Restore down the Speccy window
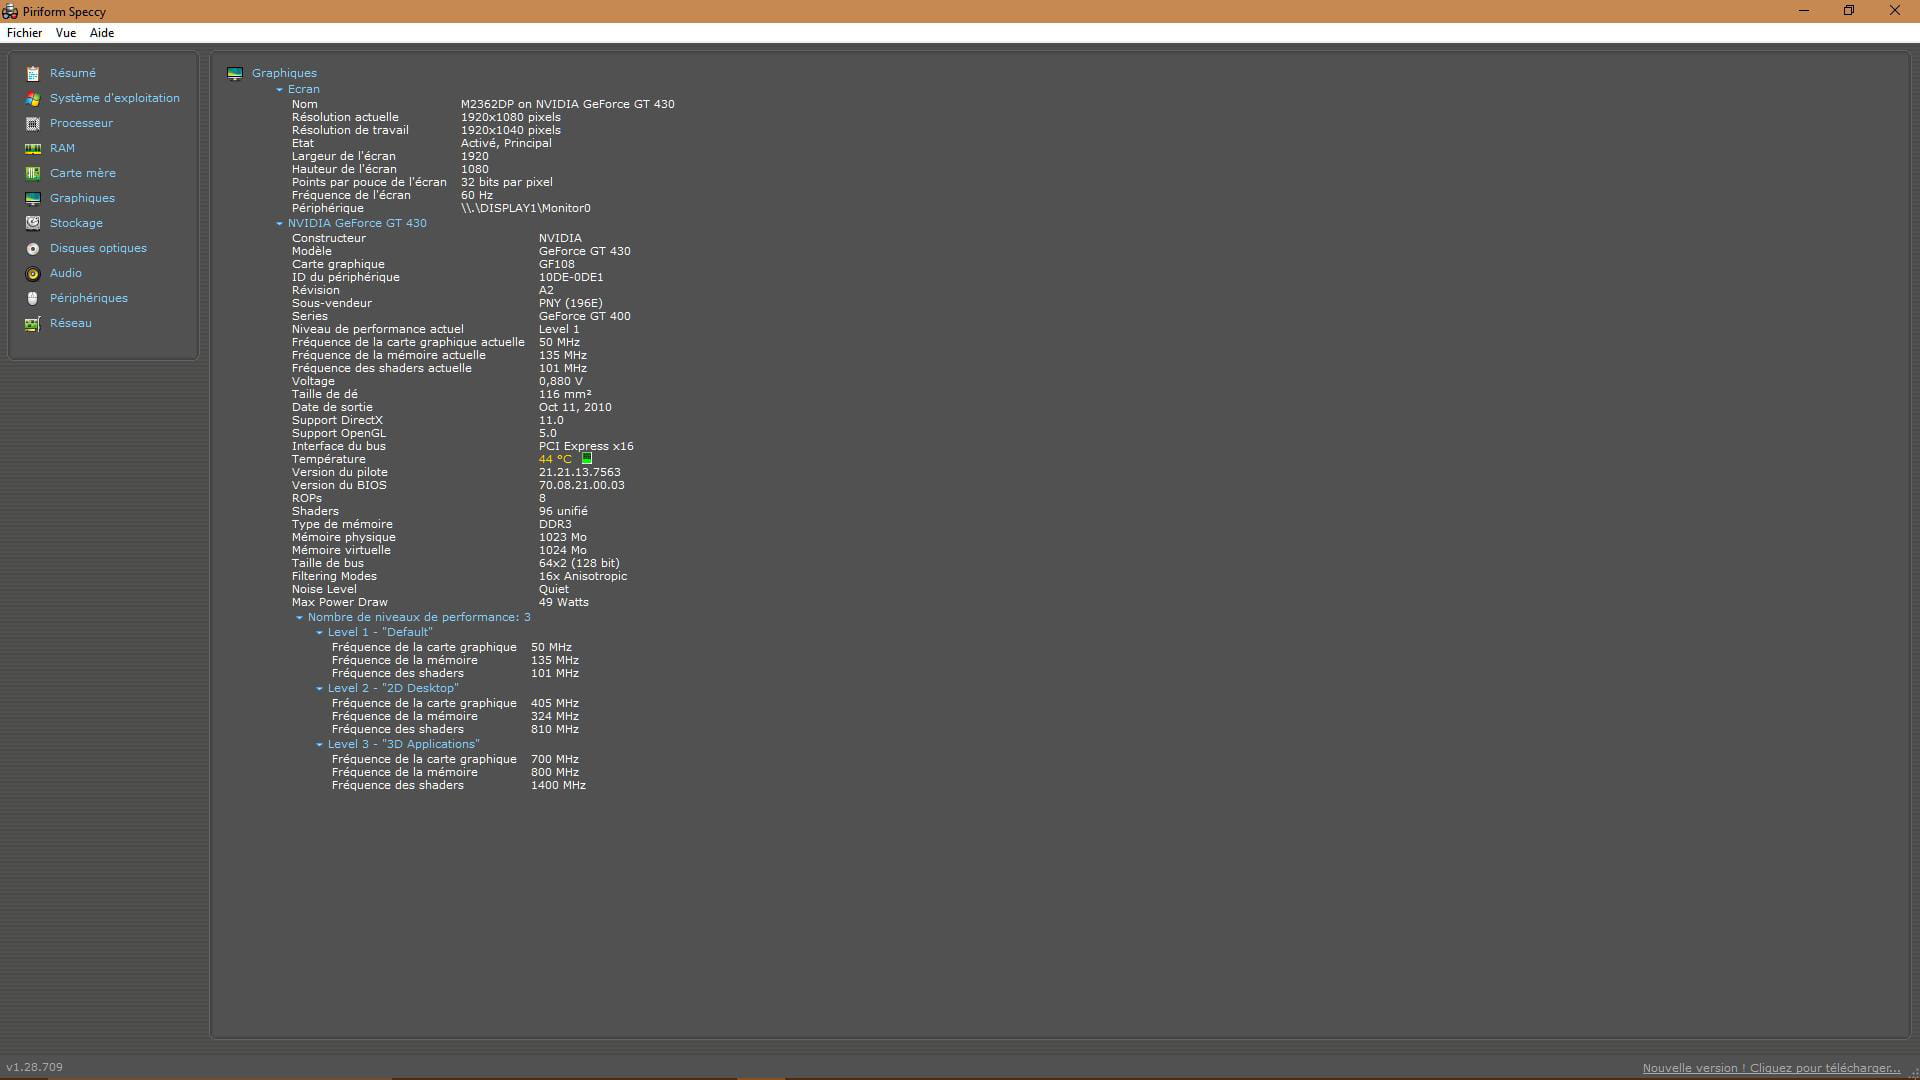Viewport: 1920px width, 1080px height. pos(1849,11)
